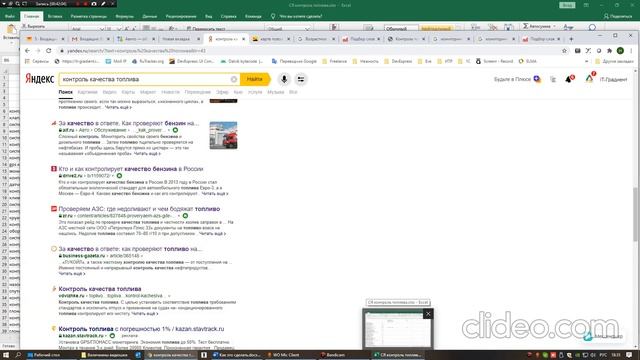The image size is (640, 360).
Task: Open the Excel Вставка ribbon tab
Action: click(55, 16)
